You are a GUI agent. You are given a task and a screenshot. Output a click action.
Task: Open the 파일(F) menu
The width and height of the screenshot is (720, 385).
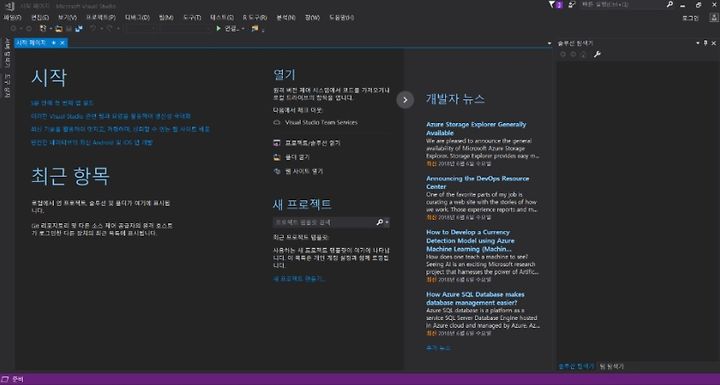click(x=12, y=17)
